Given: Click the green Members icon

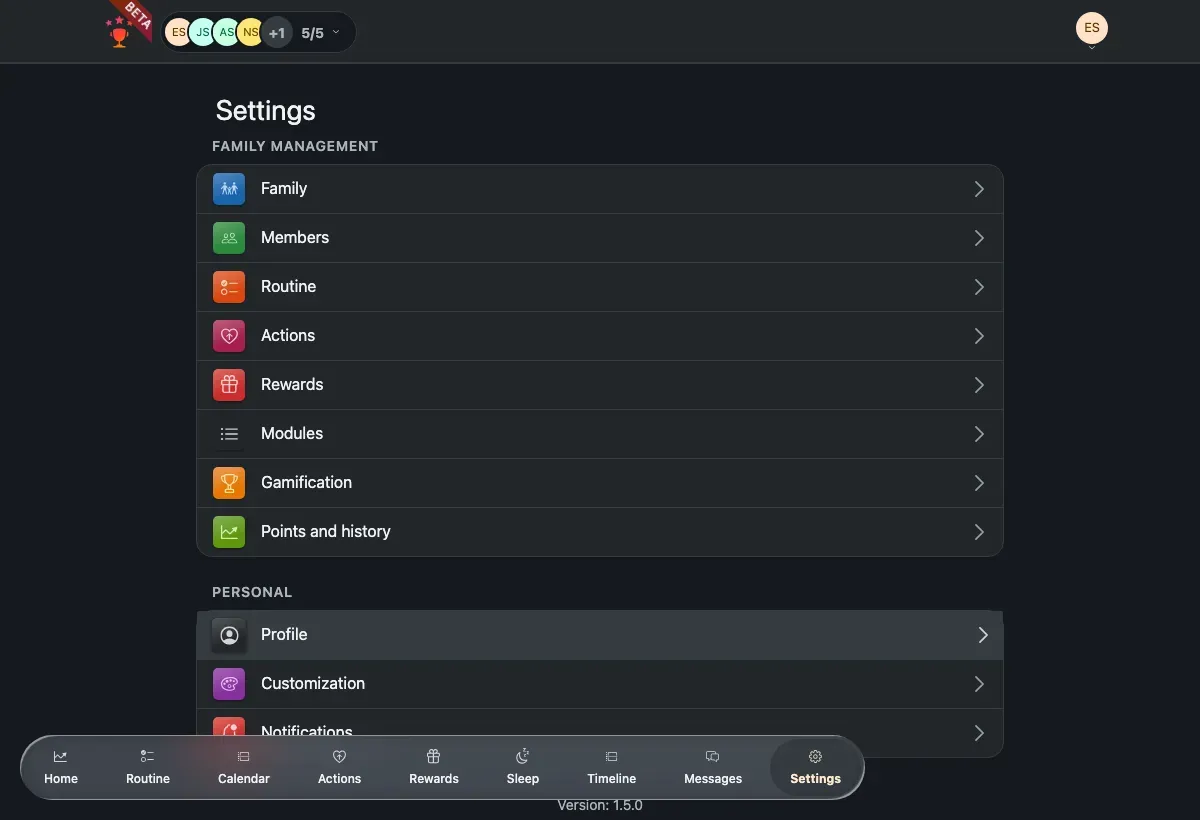Looking at the screenshot, I should click(229, 238).
